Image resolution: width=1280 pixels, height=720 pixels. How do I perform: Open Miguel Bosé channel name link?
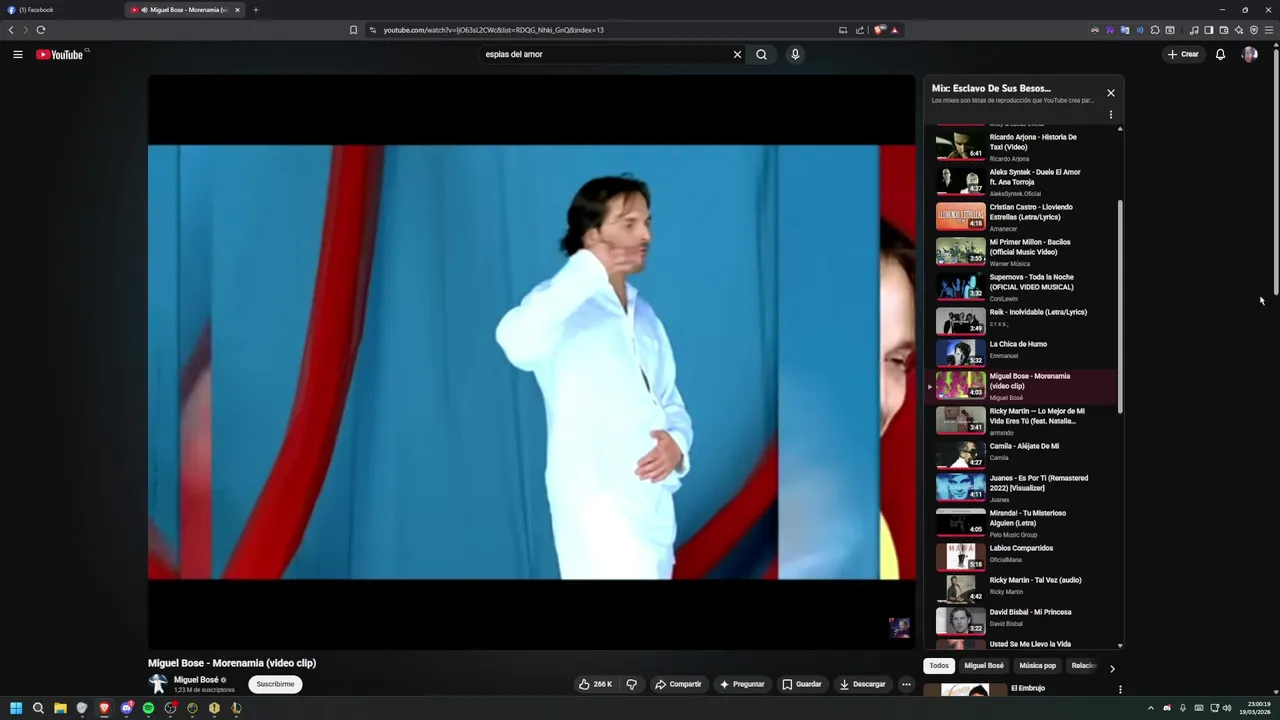(196, 680)
